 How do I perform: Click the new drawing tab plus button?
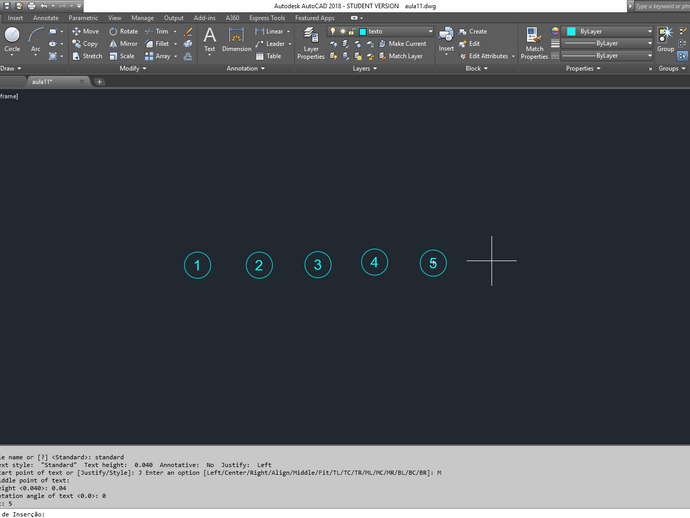[x=99, y=81]
